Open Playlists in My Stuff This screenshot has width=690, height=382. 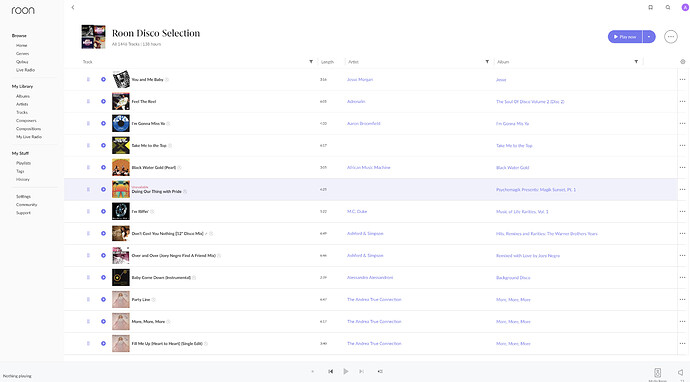23,163
